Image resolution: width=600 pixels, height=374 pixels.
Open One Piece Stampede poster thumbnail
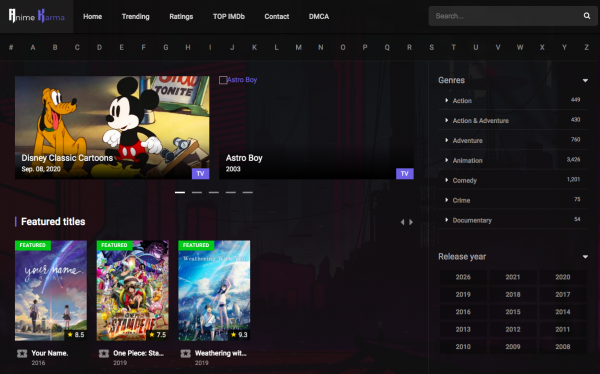tap(132, 291)
